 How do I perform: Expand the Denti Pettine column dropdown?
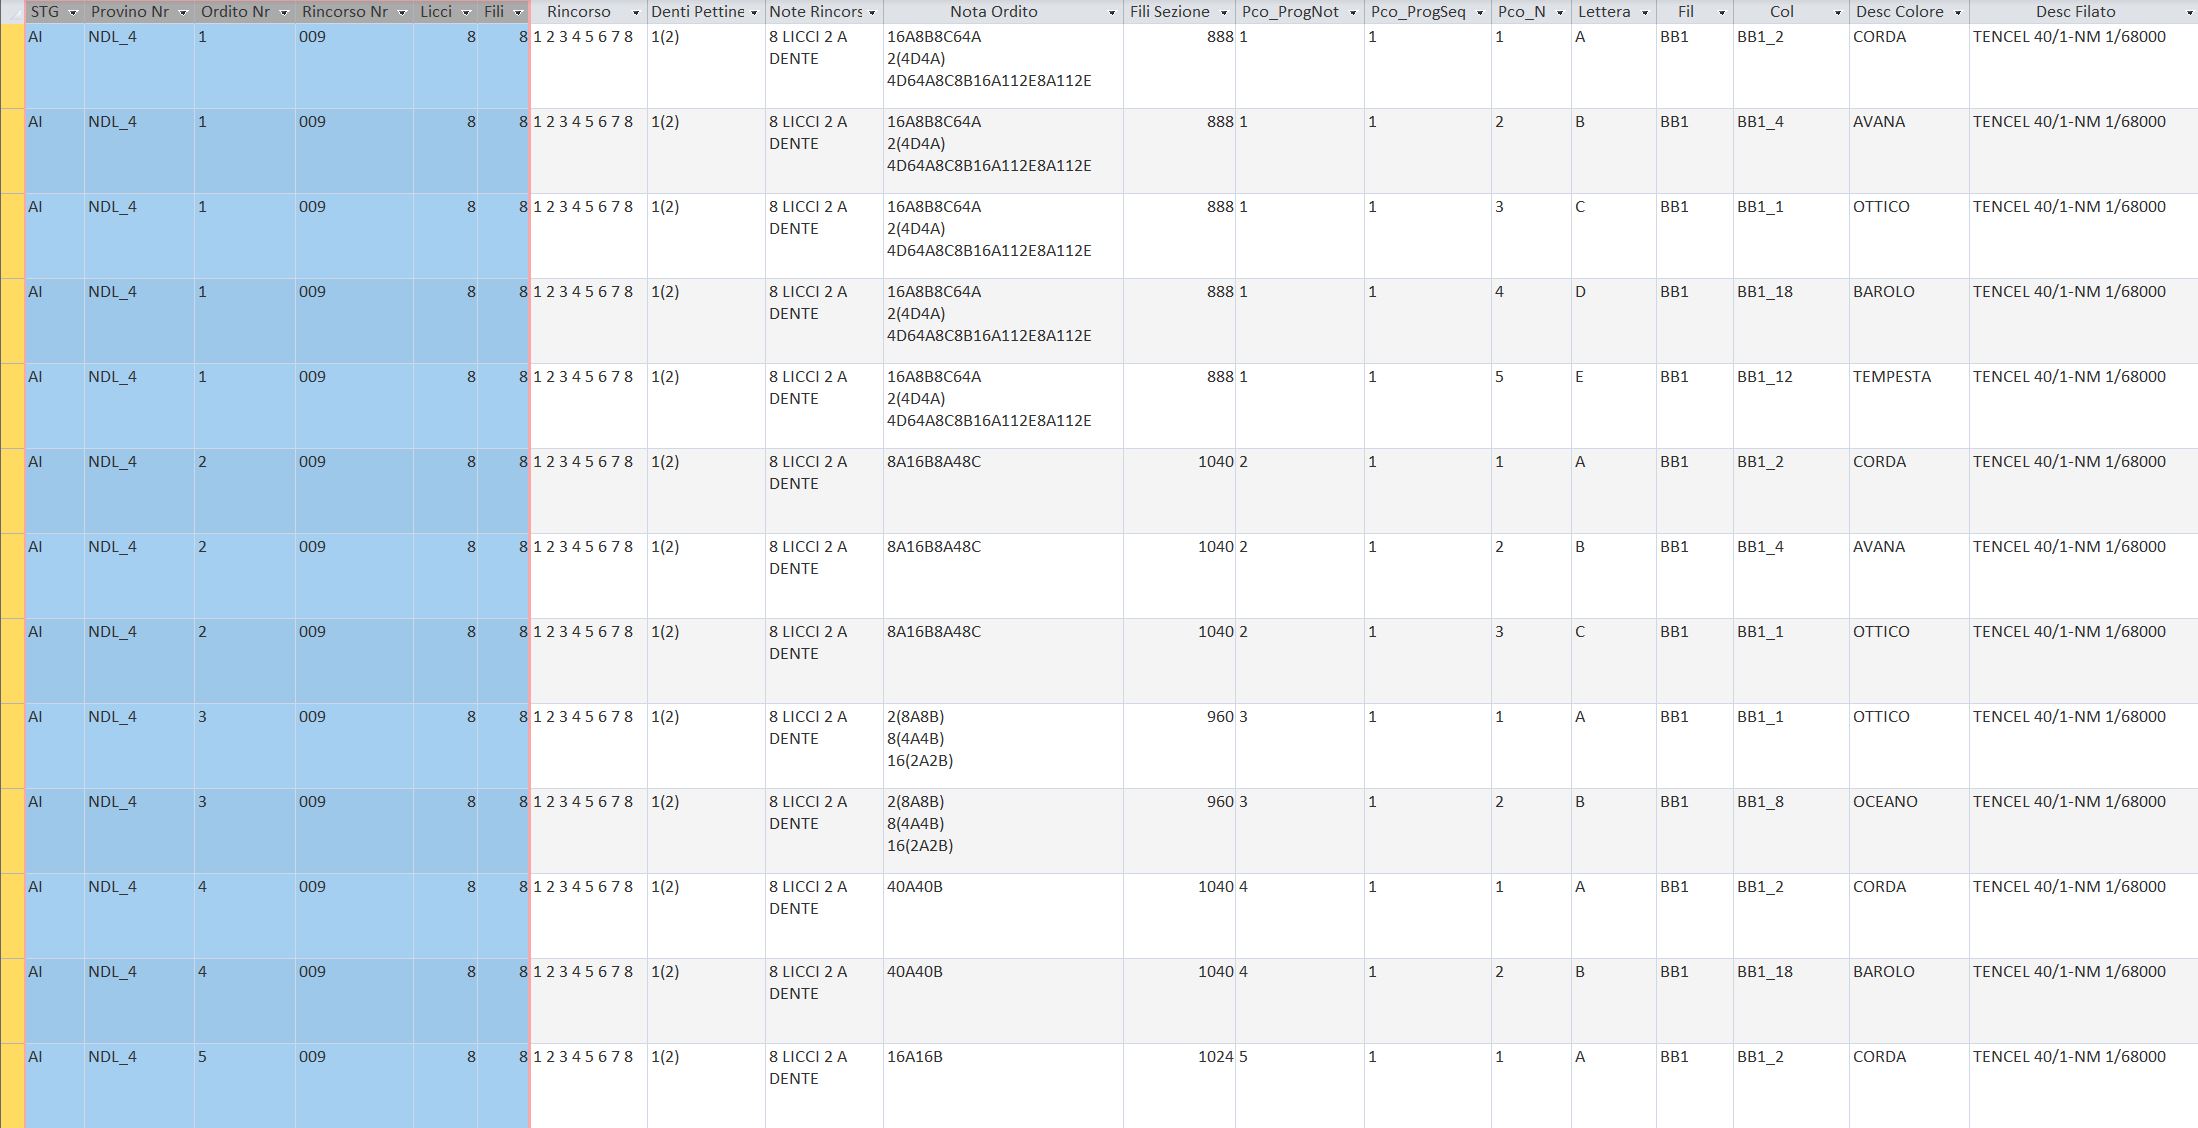pyautogui.click(x=754, y=12)
